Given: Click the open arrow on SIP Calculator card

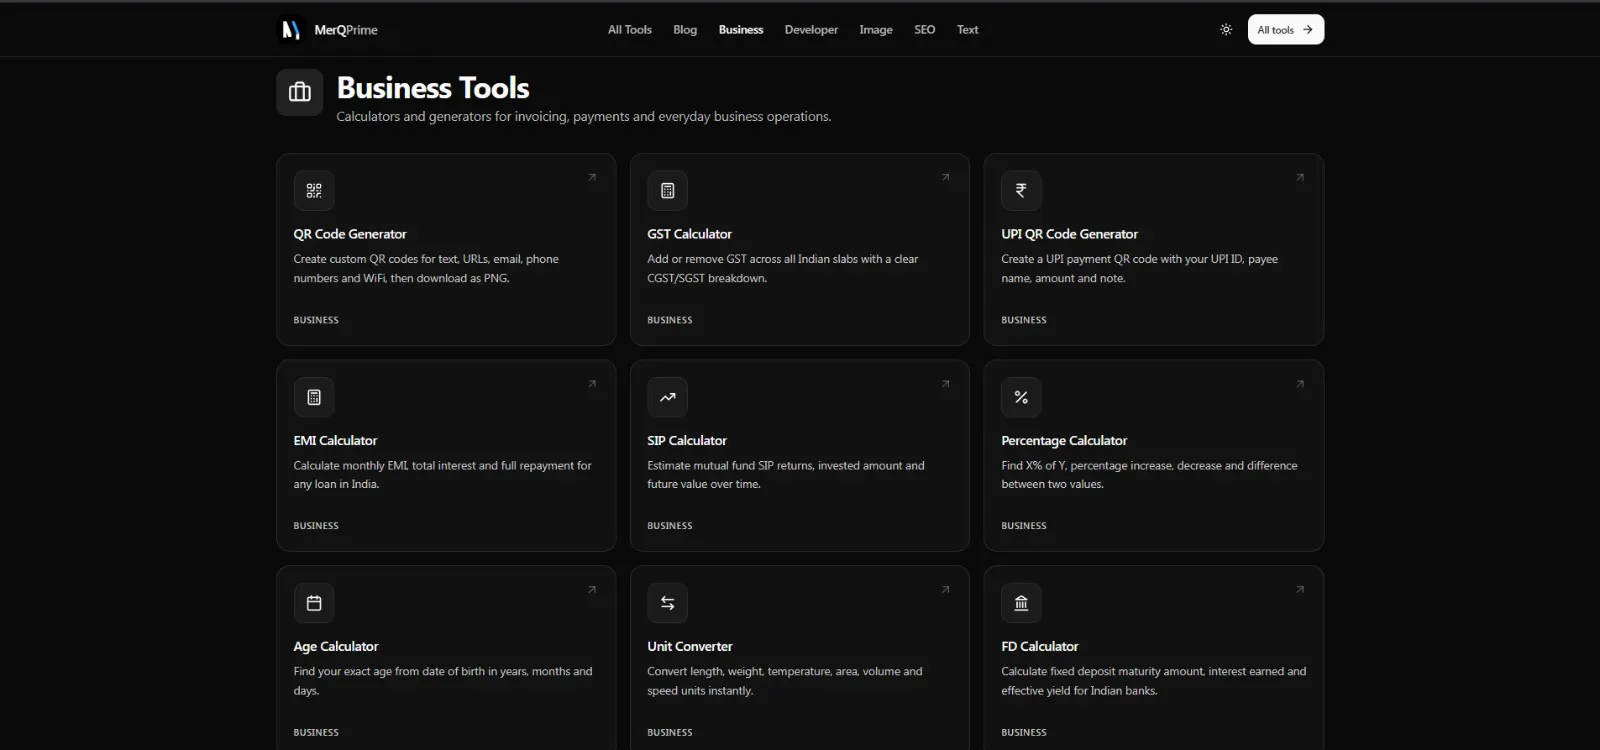Looking at the screenshot, I should pos(945,383).
